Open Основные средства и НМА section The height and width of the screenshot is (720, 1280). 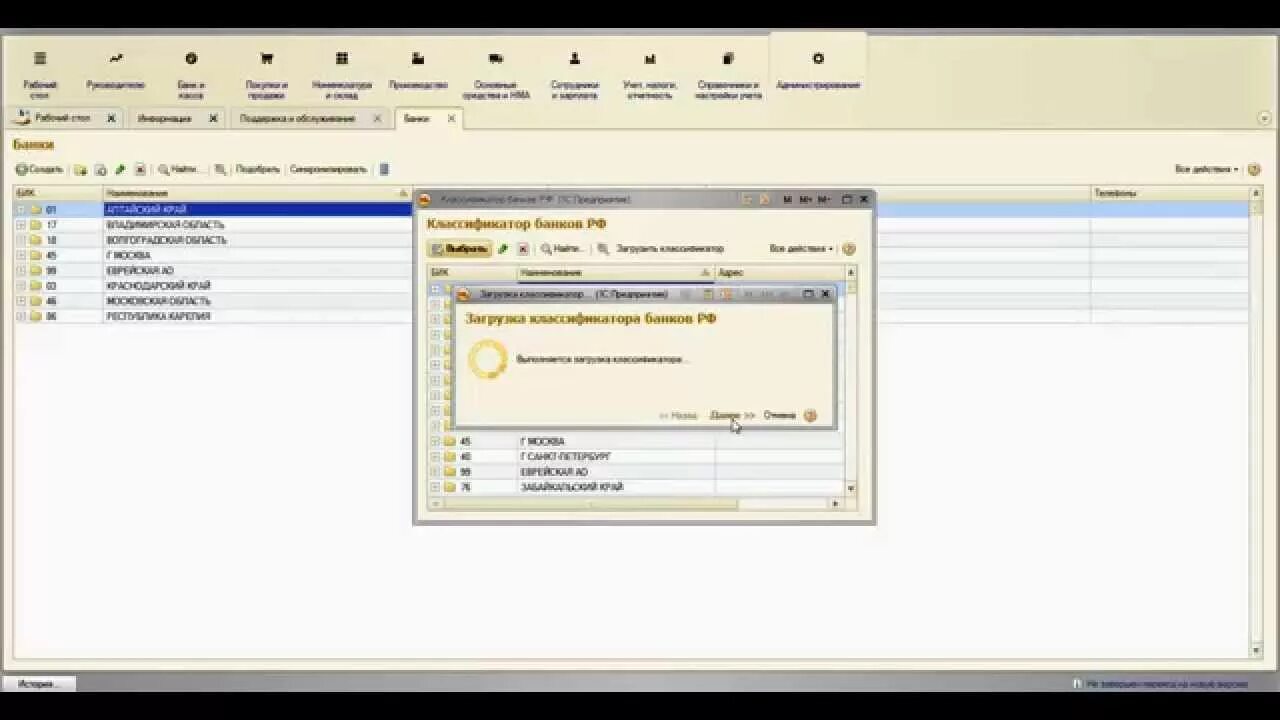click(496, 73)
